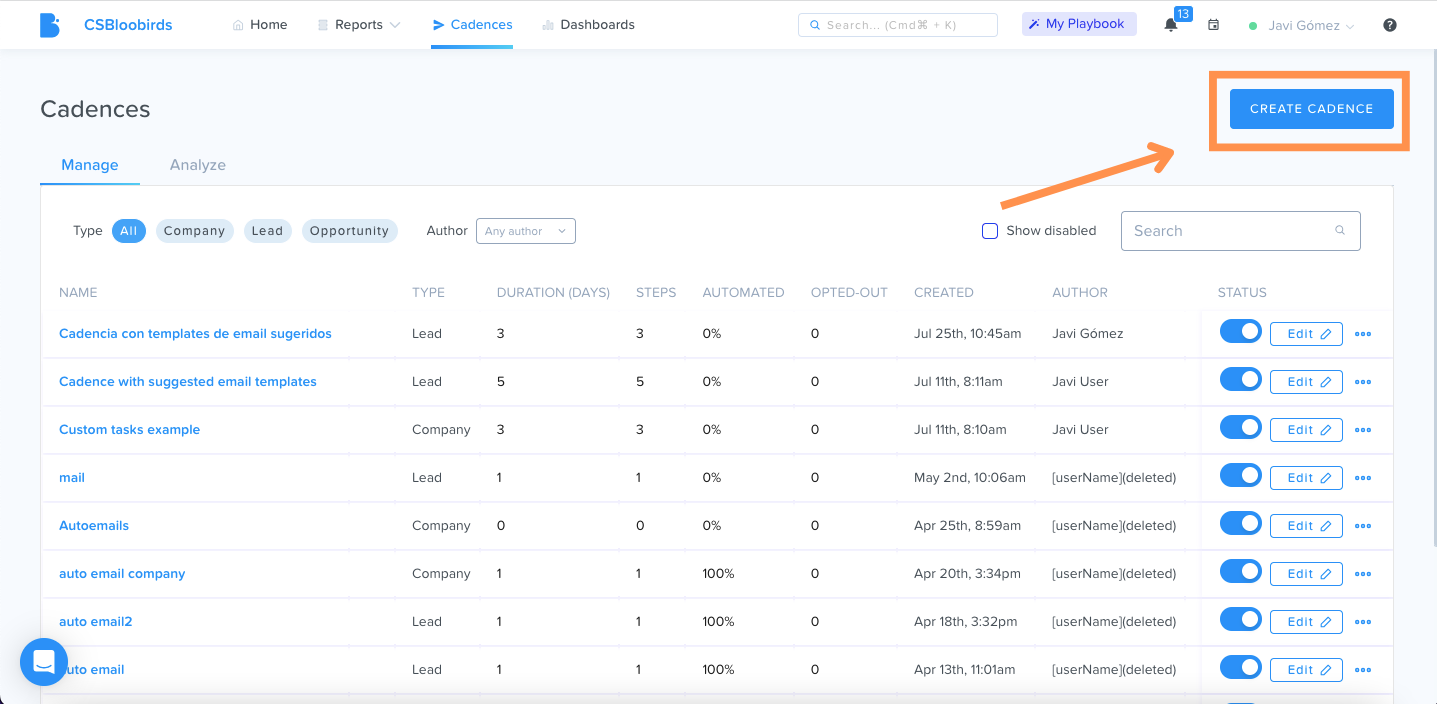
Task: Click the Bloobirds logo icon
Action: pos(49,25)
